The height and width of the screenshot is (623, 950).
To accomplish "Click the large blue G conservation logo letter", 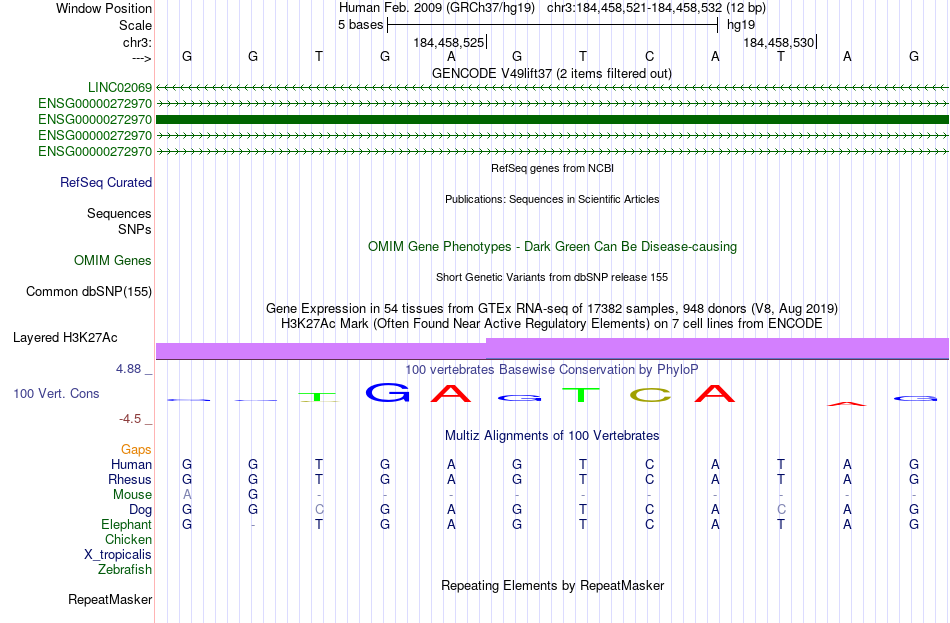I will [x=388, y=393].
